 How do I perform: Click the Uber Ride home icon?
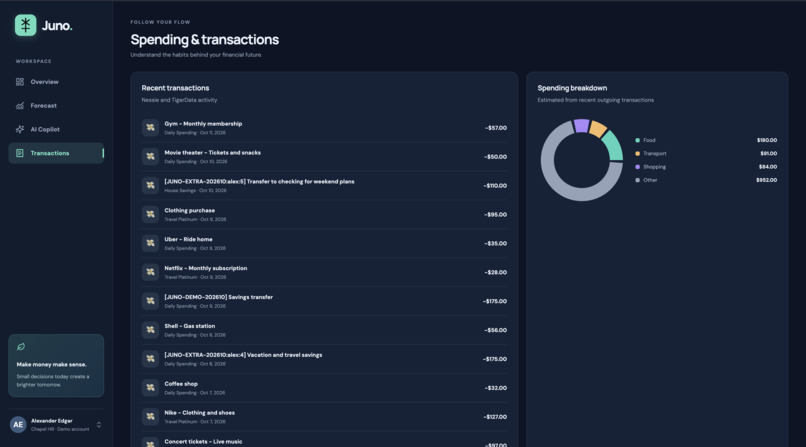click(150, 243)
